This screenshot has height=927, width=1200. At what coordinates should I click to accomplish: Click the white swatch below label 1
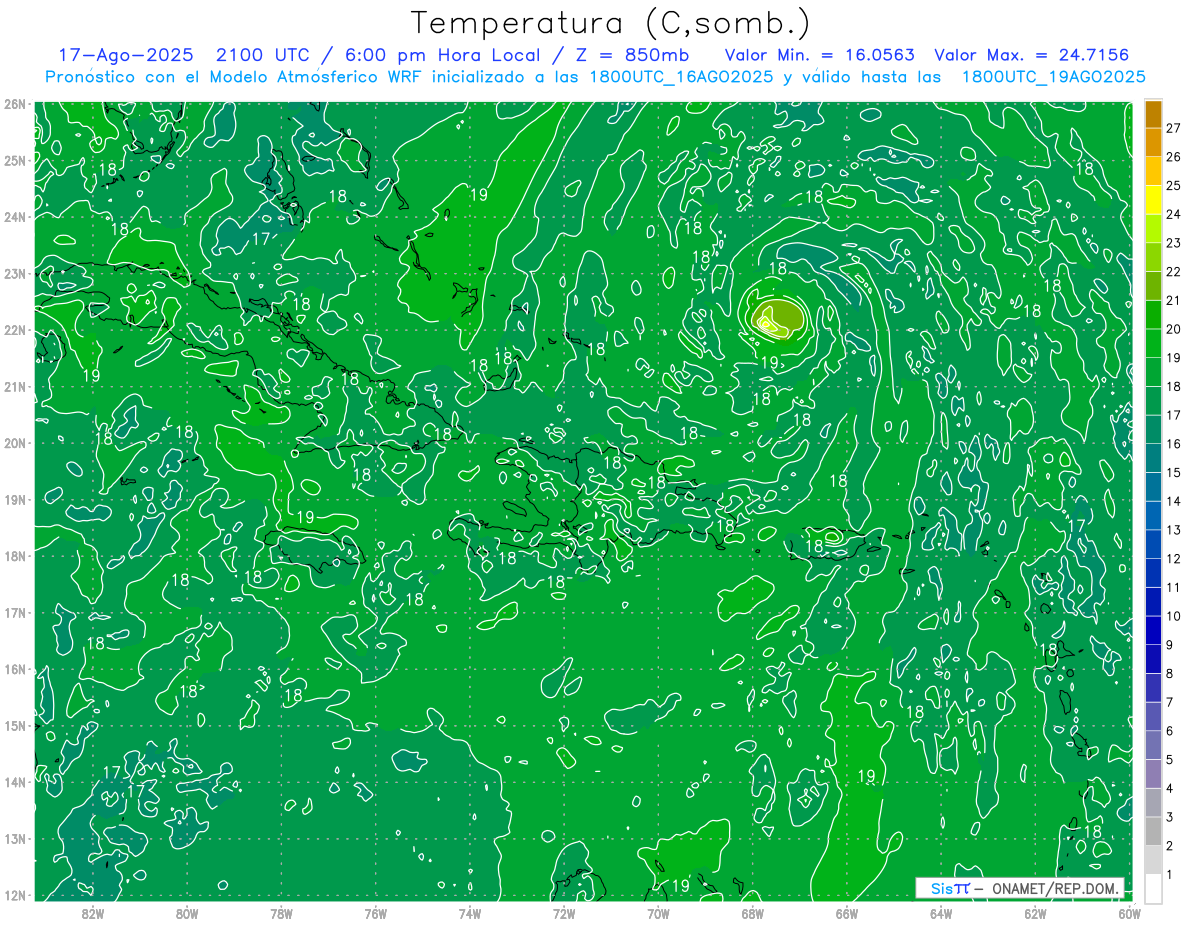1153,888
